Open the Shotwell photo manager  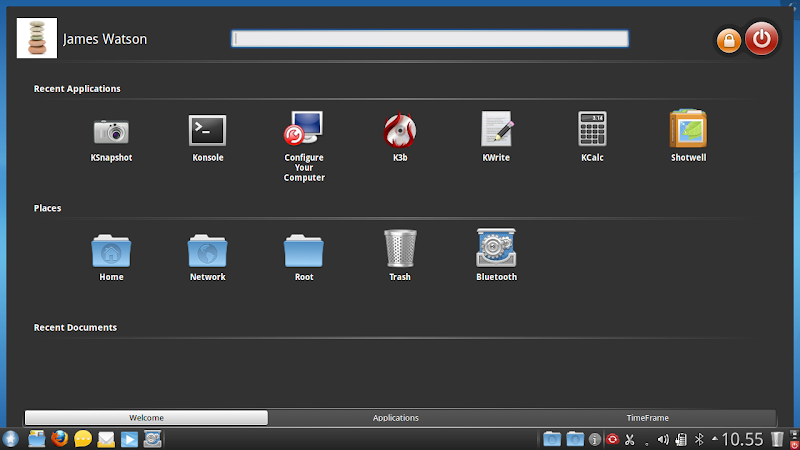pyautogui.click(x=688, y=128)
